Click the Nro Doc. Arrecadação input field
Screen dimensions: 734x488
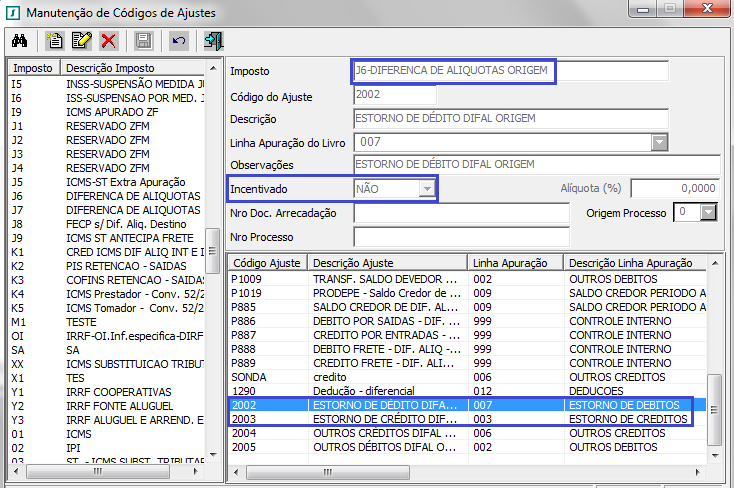[x=461, y=213]
